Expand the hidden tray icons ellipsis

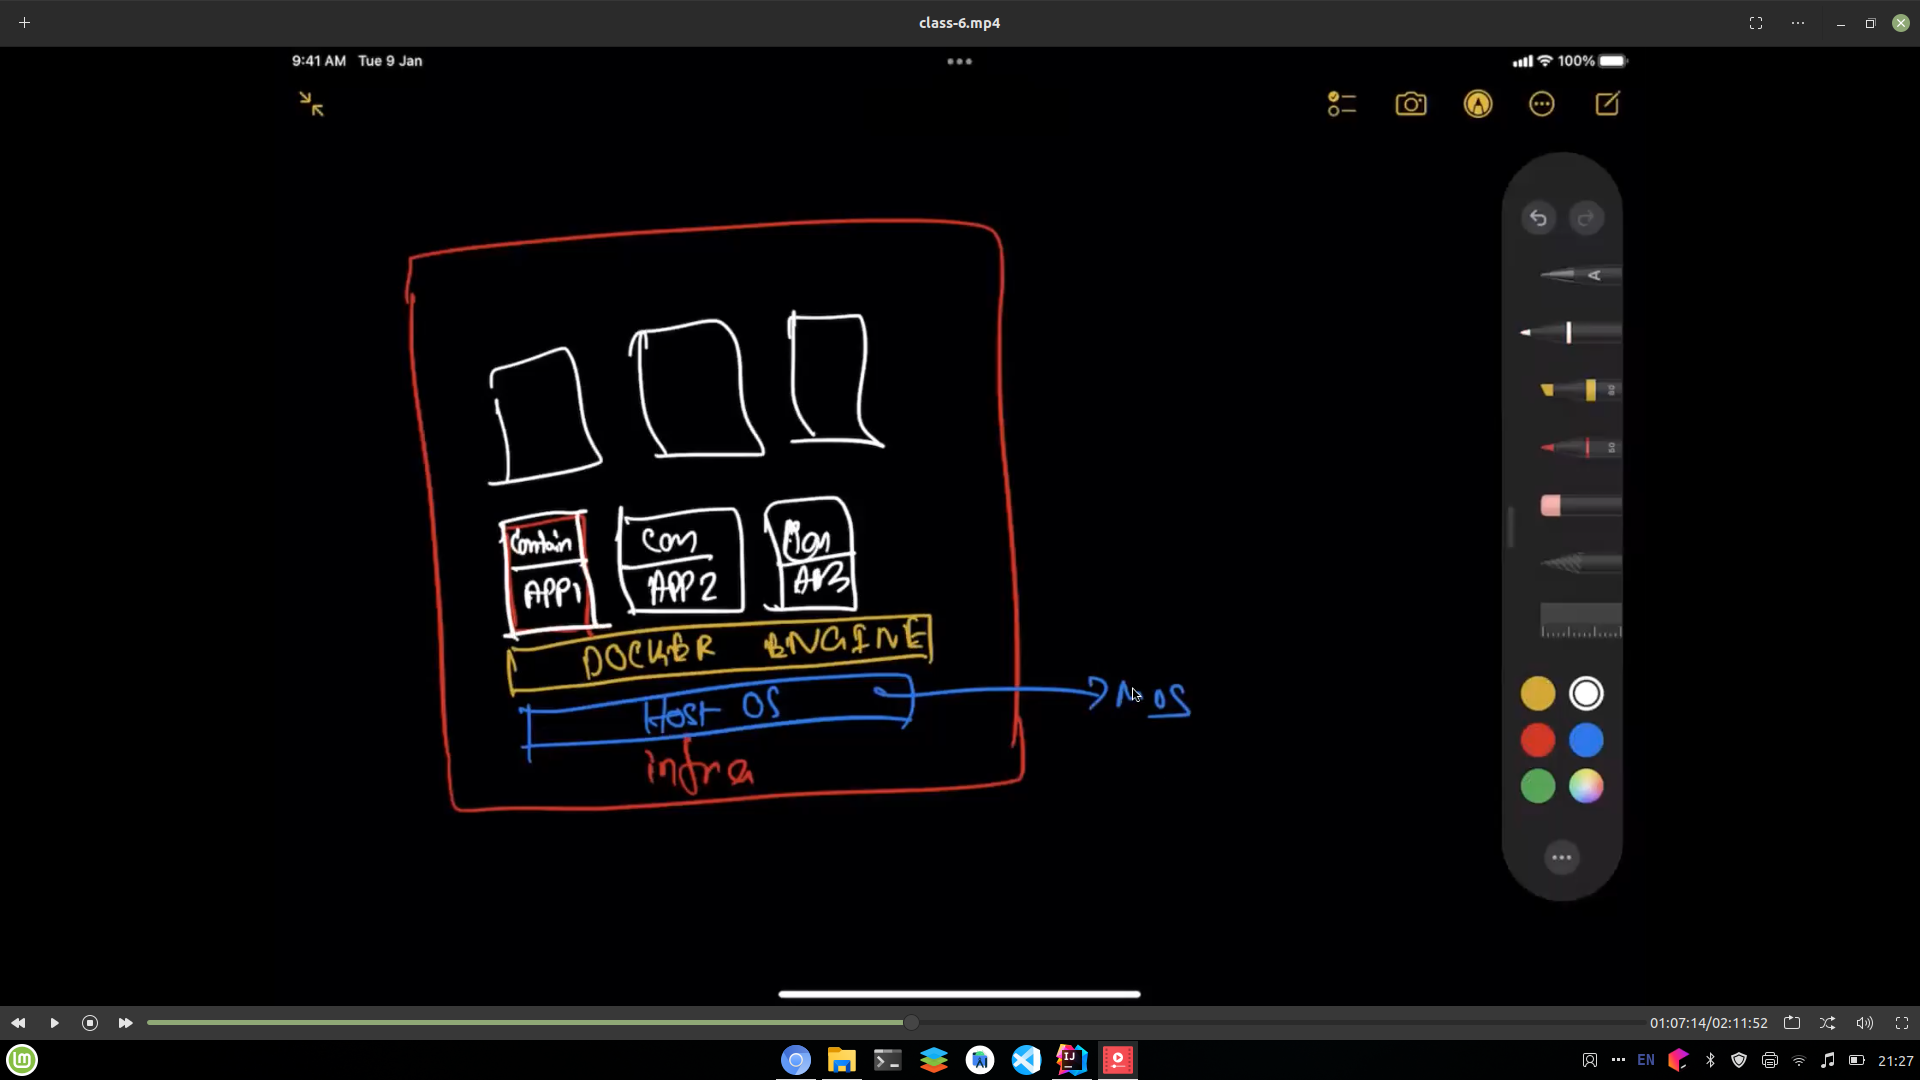[x=1618, y=1060]
